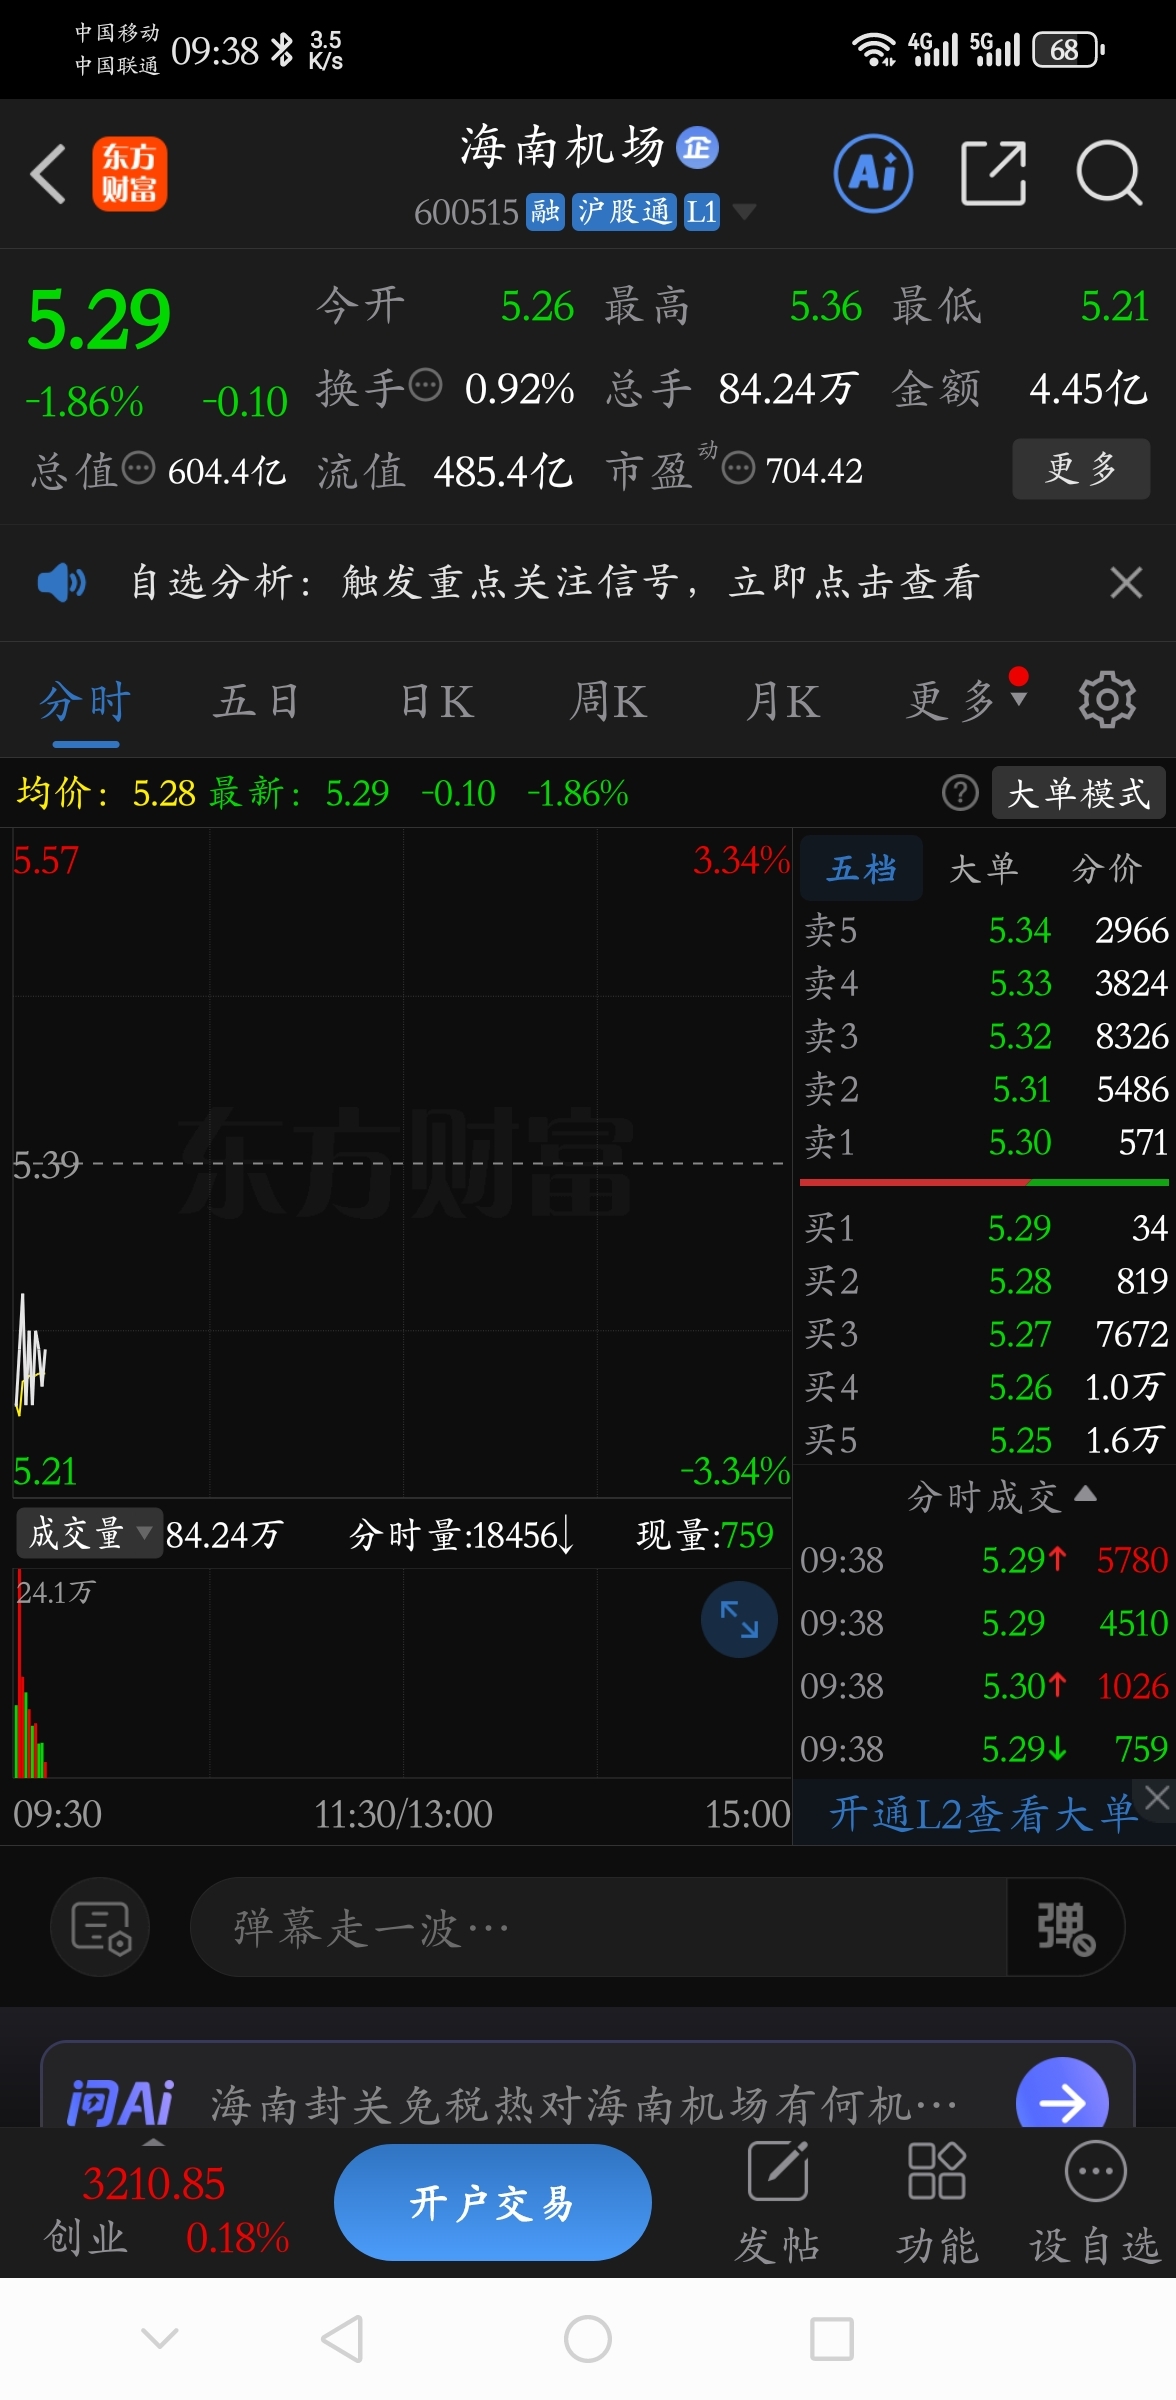The image size is (1176, 2400).
Task: Select 买1 price 5.29 row
Action: 985,1227
